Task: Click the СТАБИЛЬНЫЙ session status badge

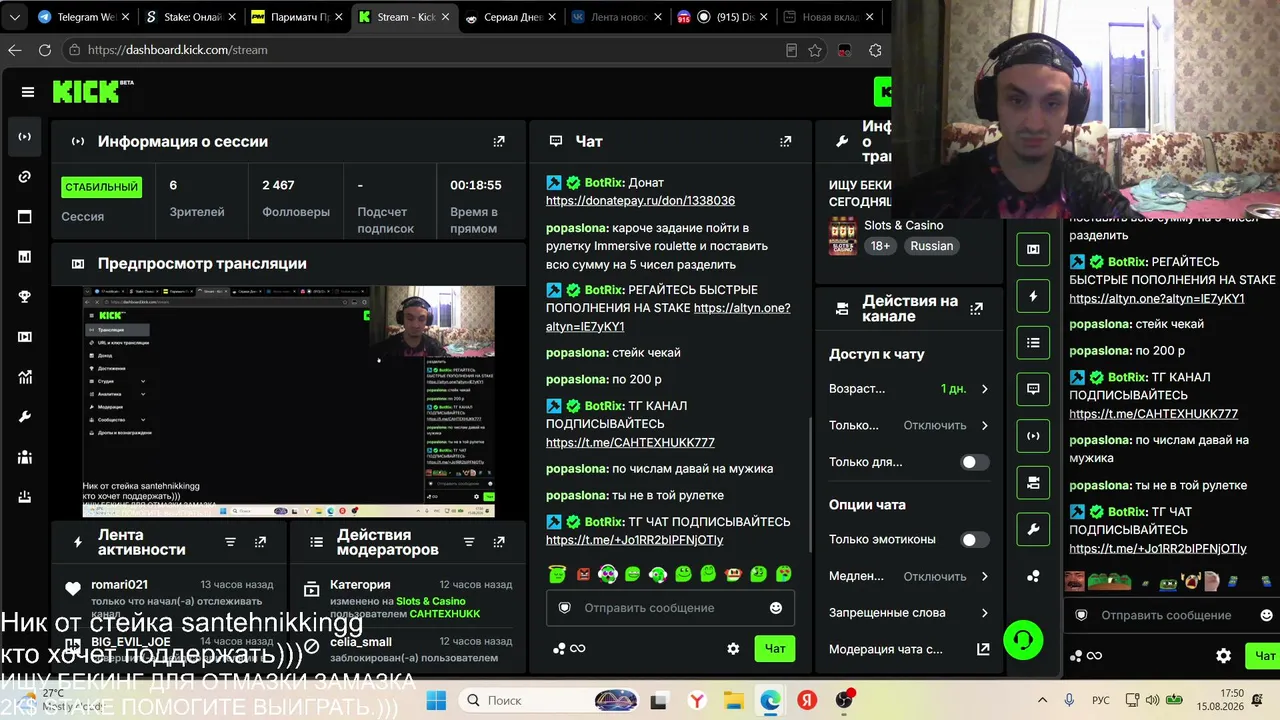Action: [x=101, y=187]
